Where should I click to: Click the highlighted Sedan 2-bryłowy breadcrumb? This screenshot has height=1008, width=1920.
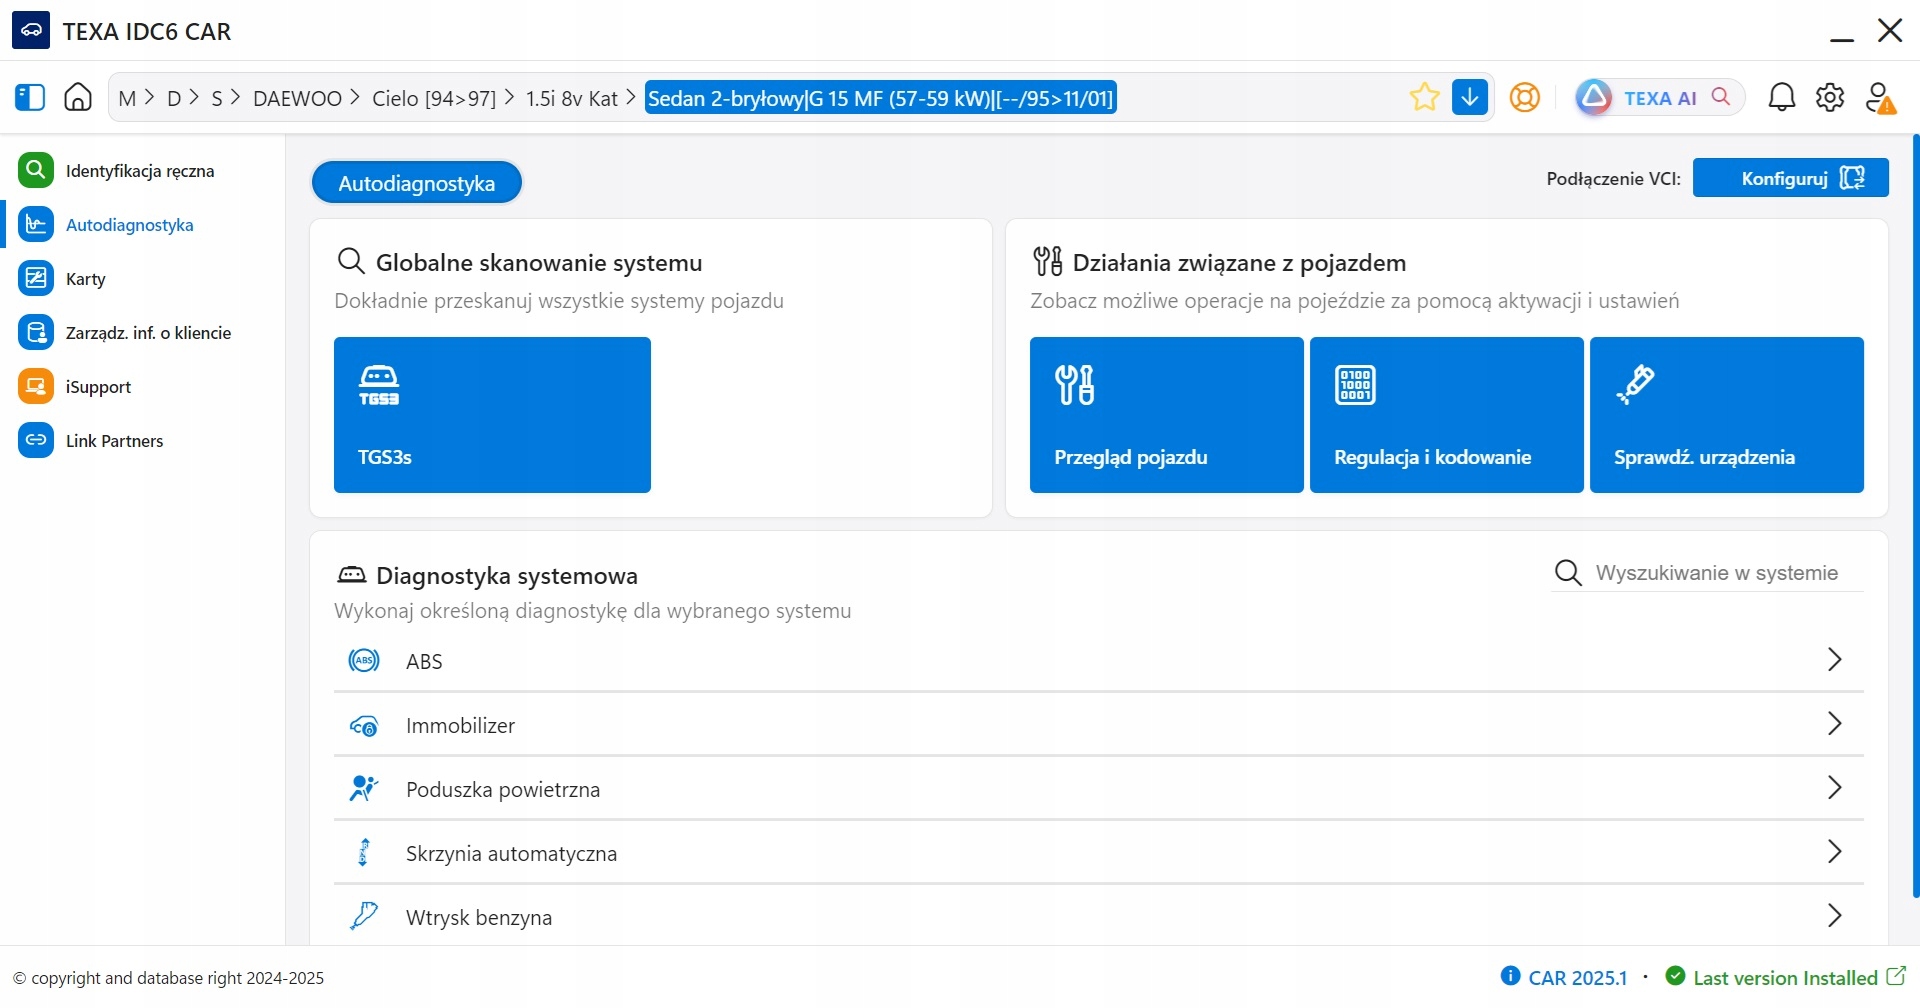pyautogui.click(x=880, y=98)
